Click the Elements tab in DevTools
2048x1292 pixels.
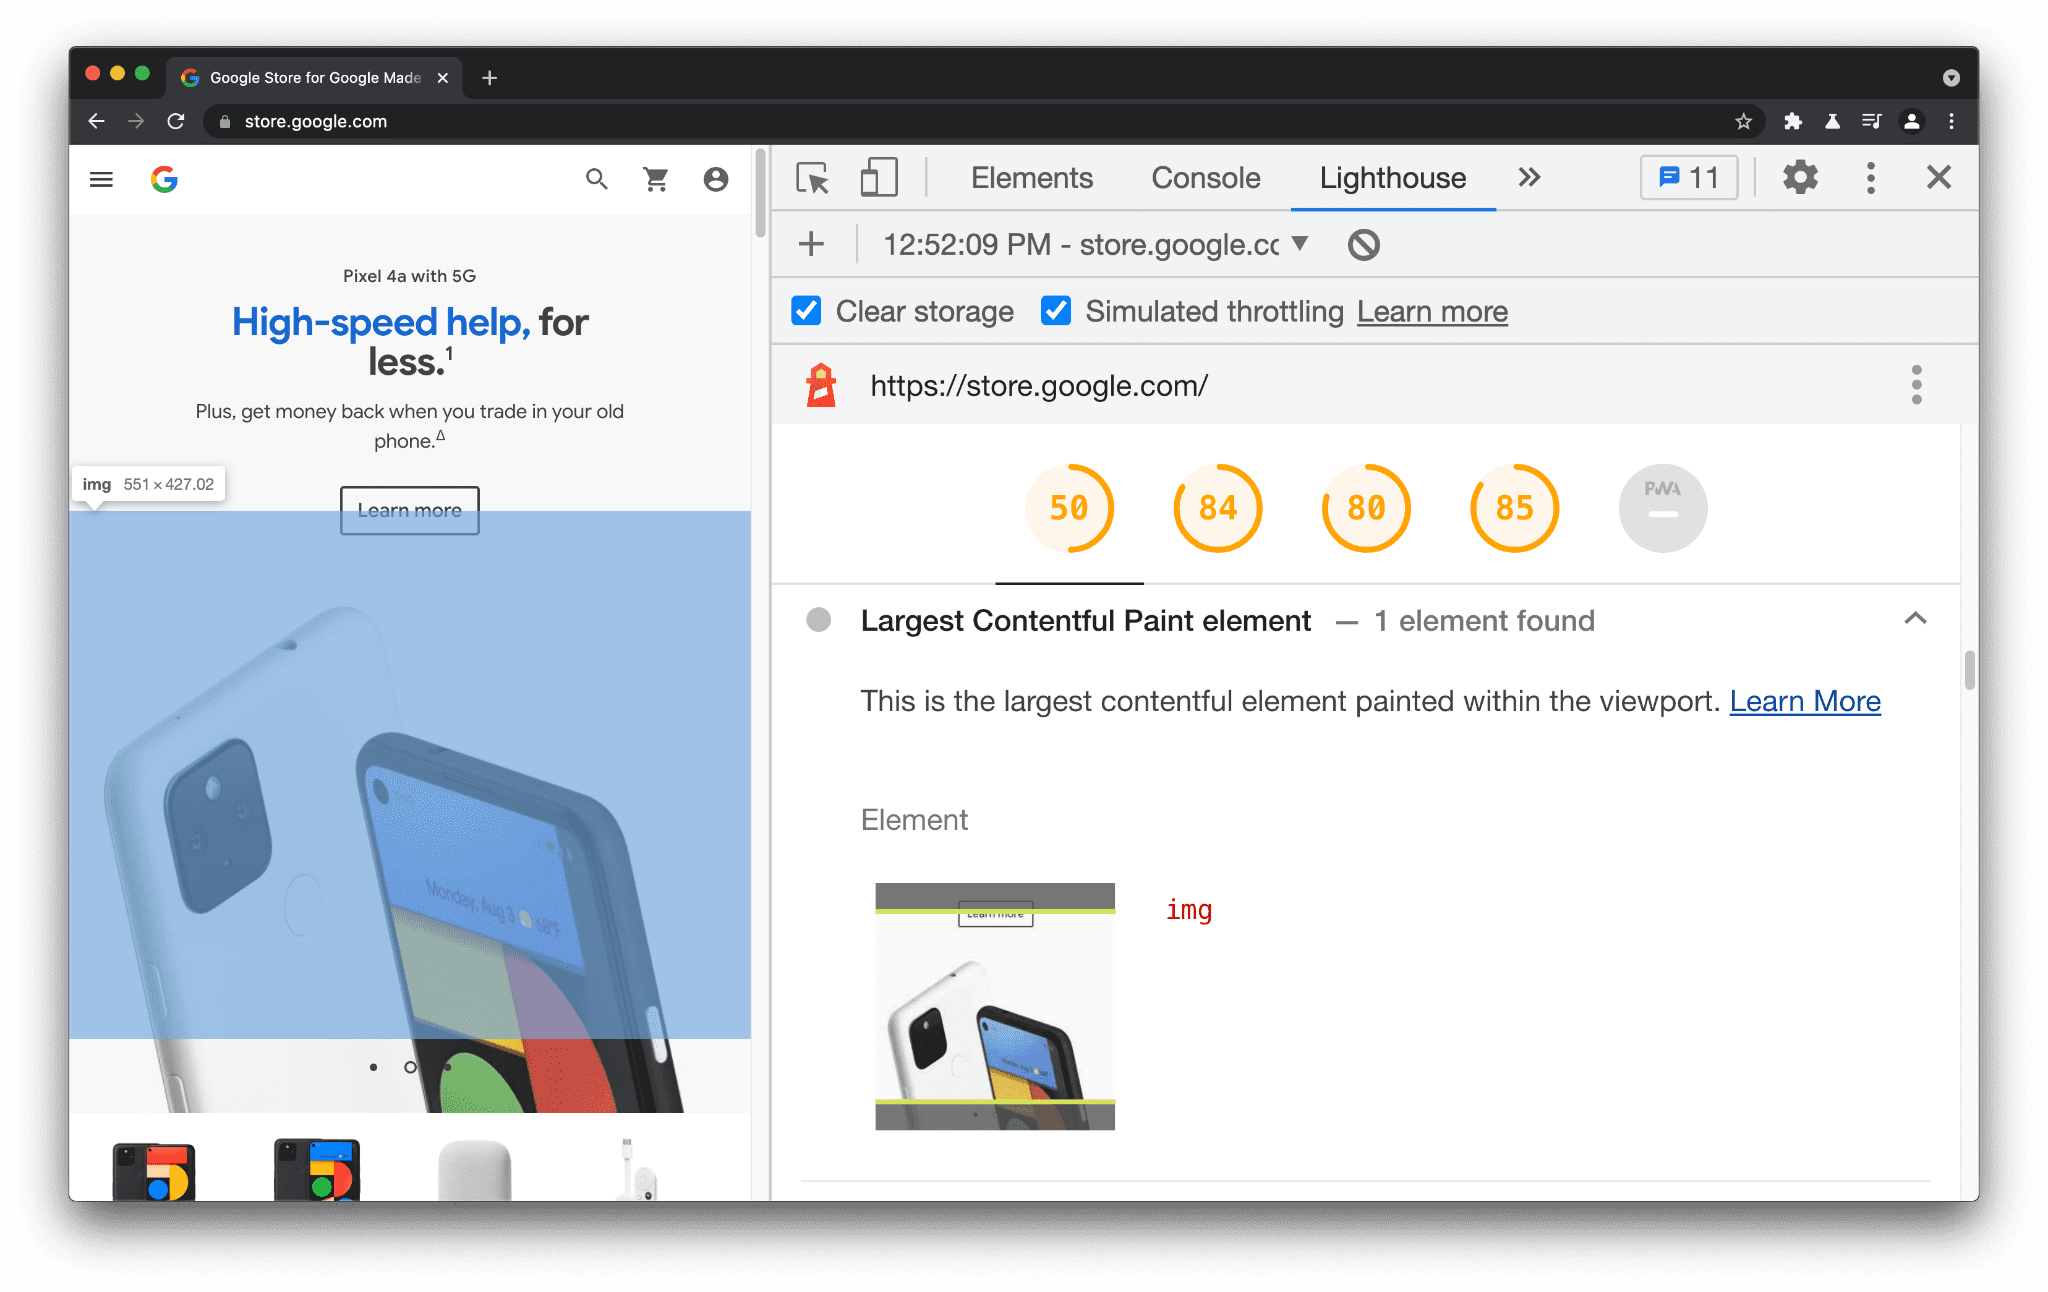[1030, 177]
